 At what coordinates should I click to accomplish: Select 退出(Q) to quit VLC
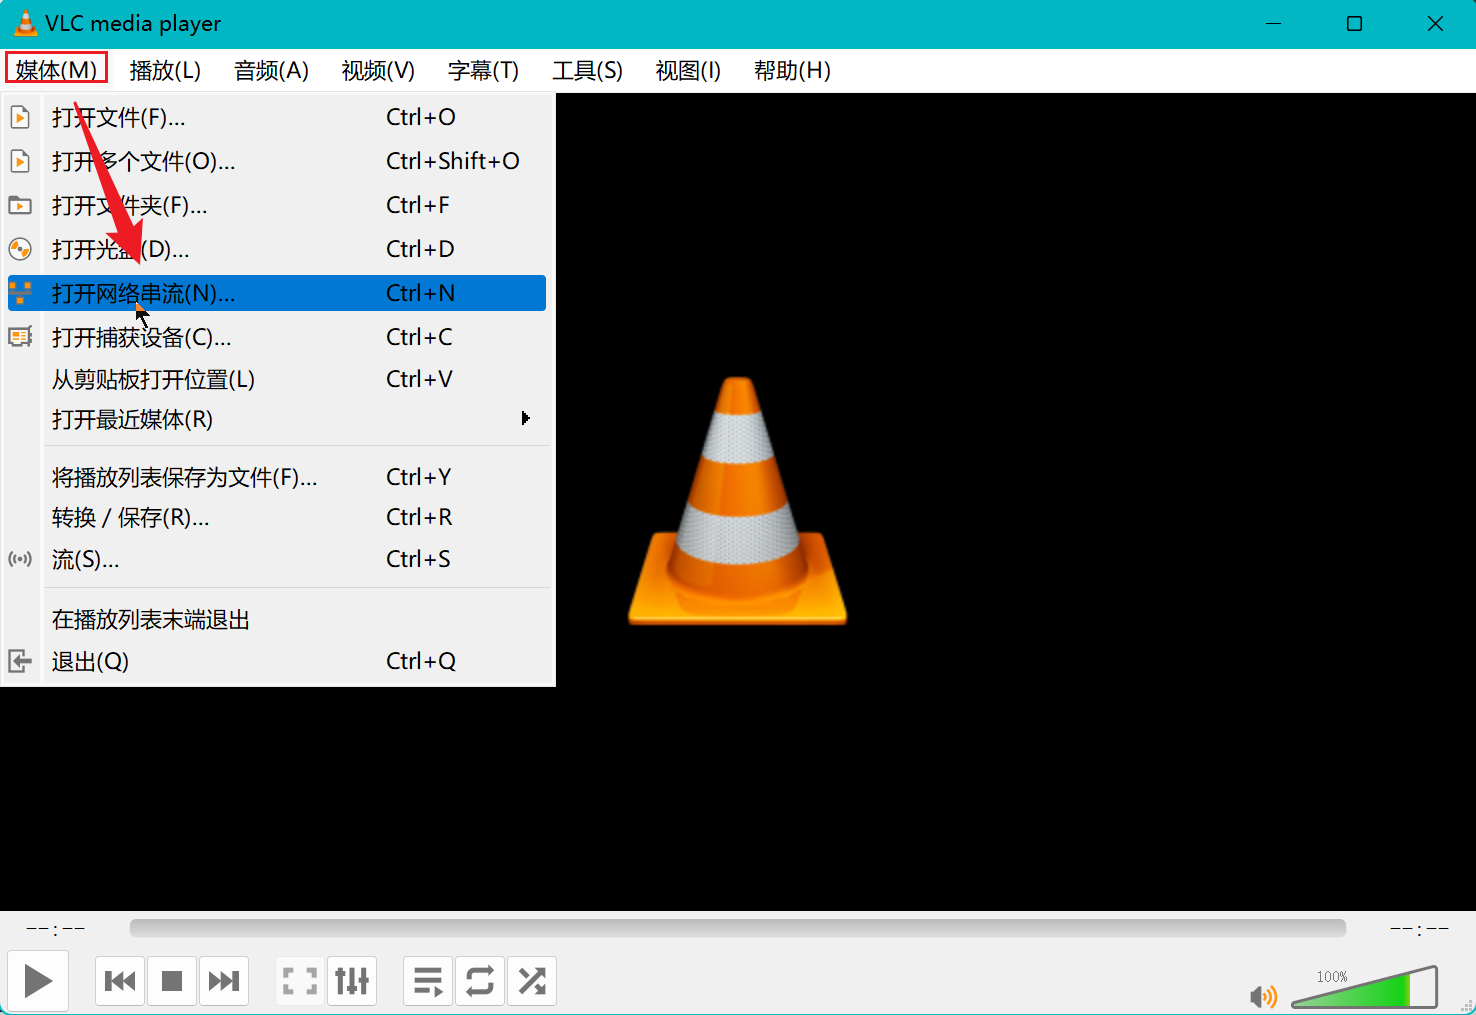coord(277,661)
